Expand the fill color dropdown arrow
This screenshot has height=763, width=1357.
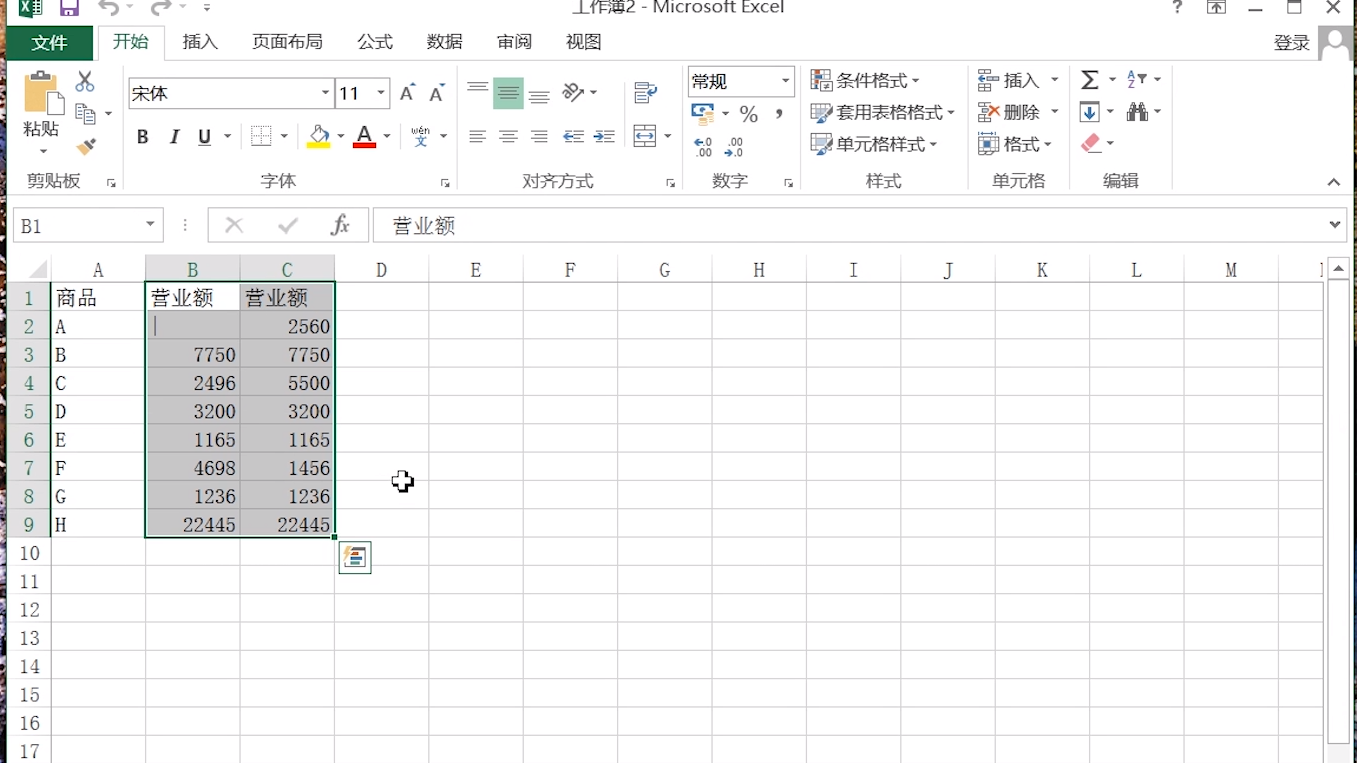tap(339, 137)
